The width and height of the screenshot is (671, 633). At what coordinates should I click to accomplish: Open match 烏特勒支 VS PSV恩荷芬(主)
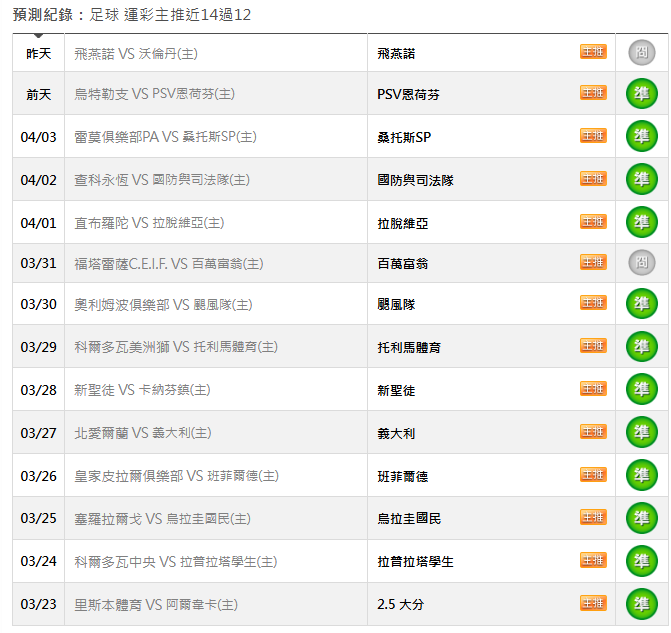coord(154,94)
